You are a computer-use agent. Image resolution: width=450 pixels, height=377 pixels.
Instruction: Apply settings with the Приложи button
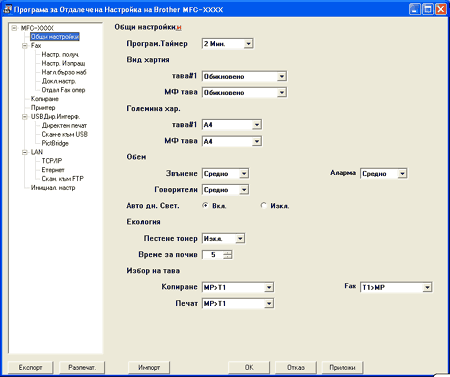pyautogui.click(x=342, y=367)
